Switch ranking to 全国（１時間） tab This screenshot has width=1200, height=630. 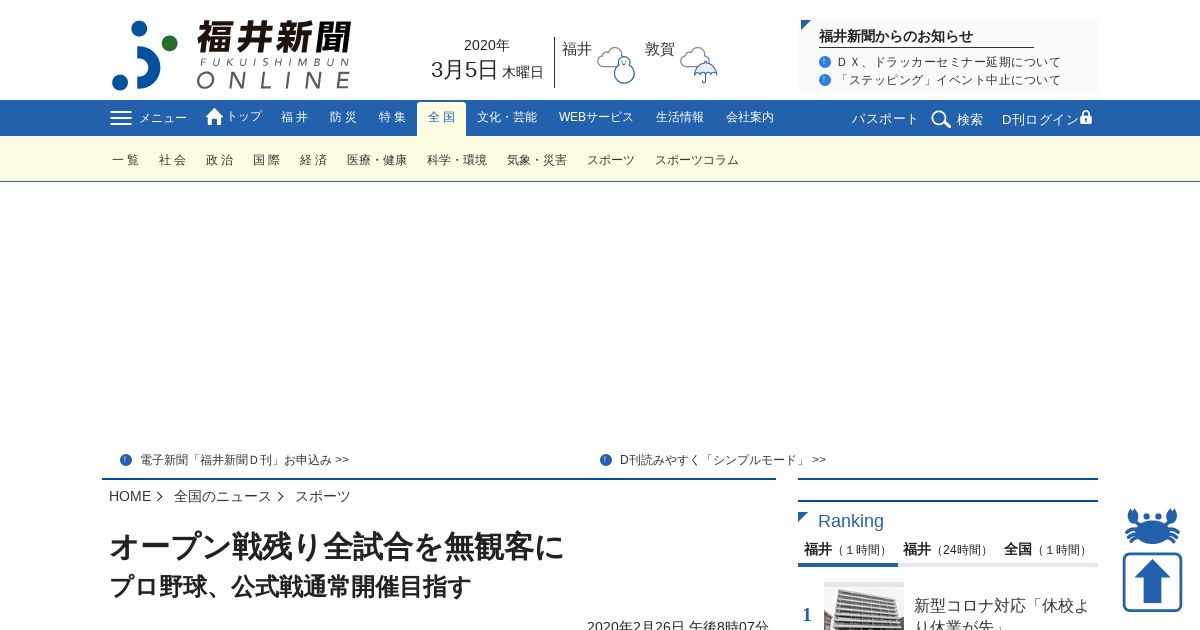(1047, 550)
